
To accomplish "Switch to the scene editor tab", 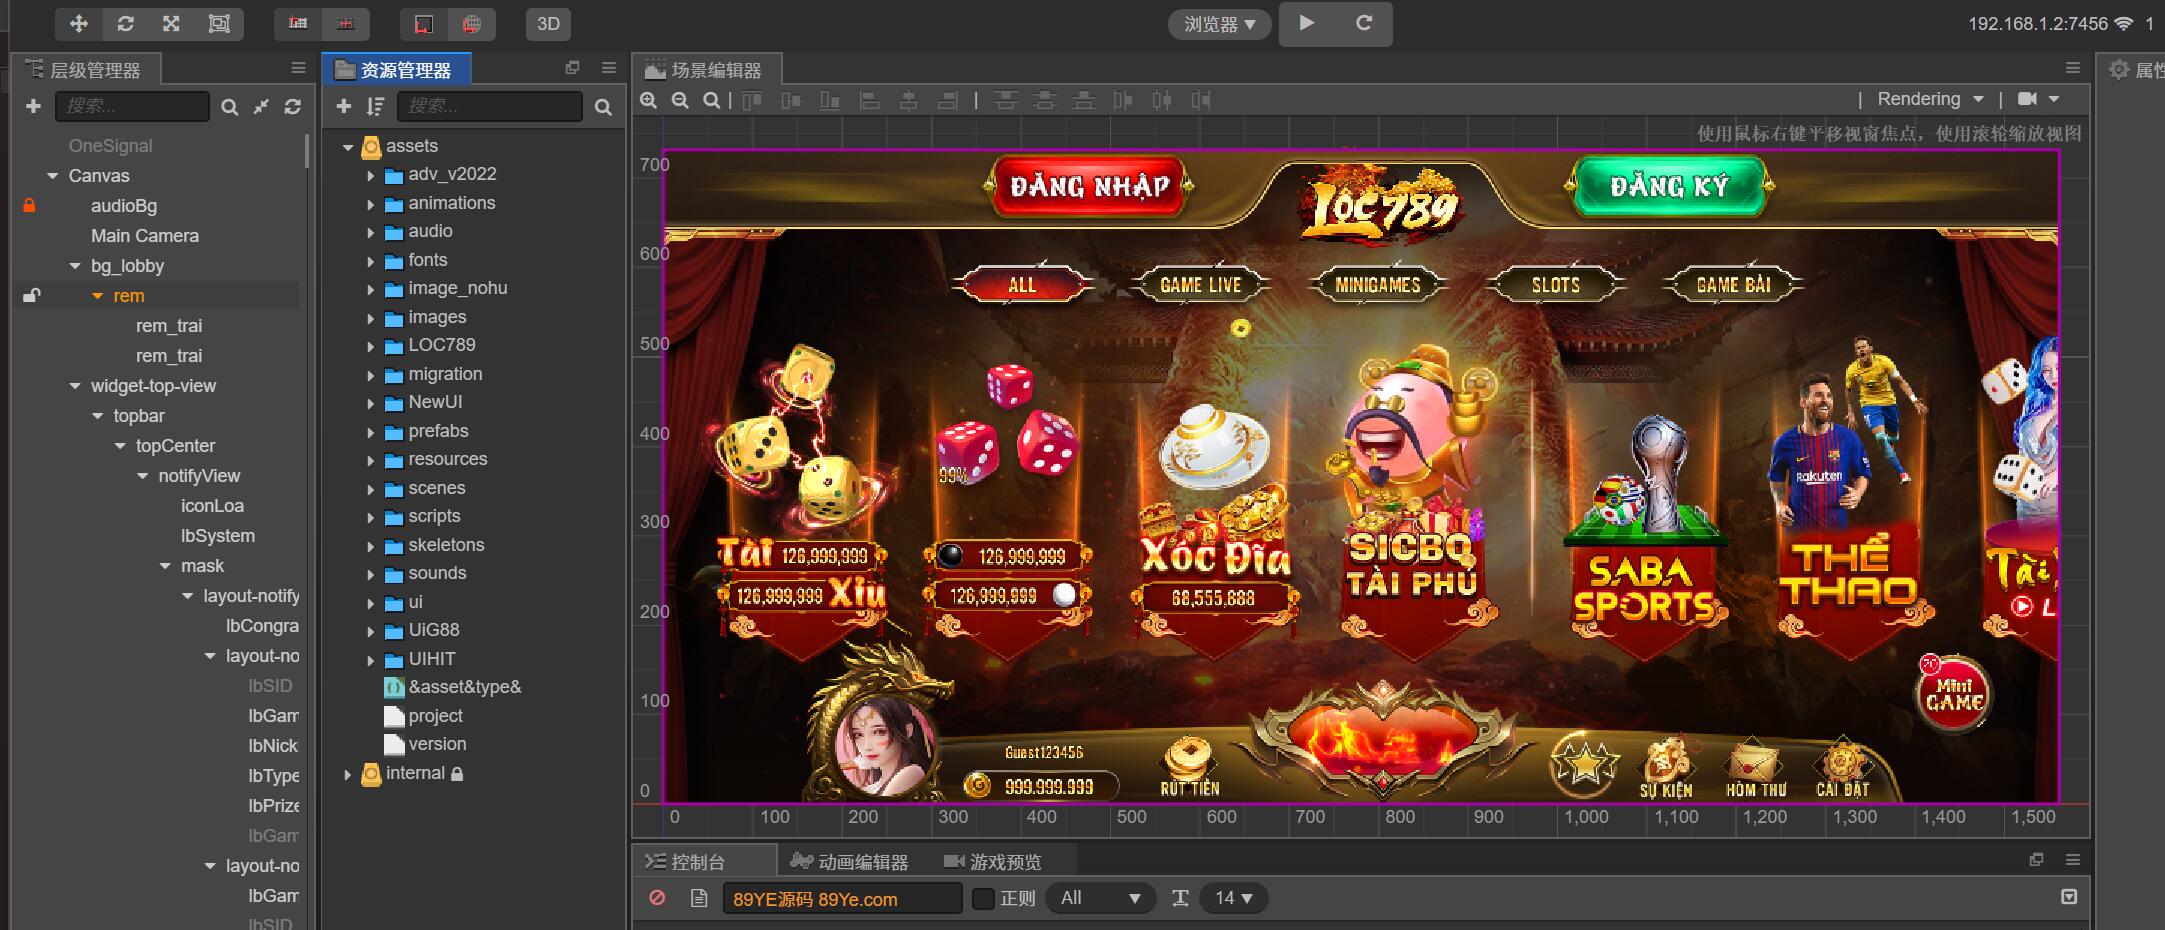I will click(x=707, y=70).
